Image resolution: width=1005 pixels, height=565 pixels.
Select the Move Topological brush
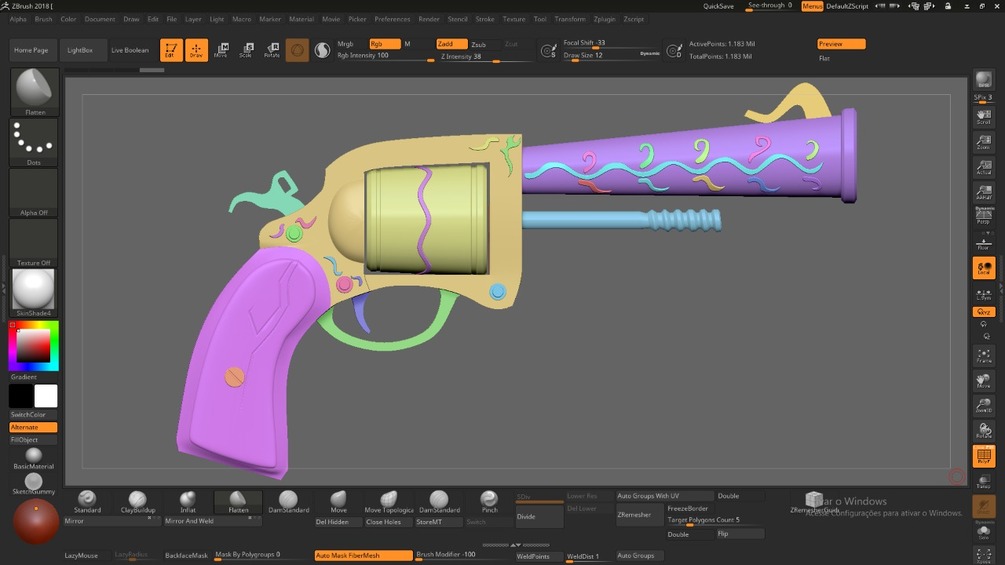[x=389, y=502]
